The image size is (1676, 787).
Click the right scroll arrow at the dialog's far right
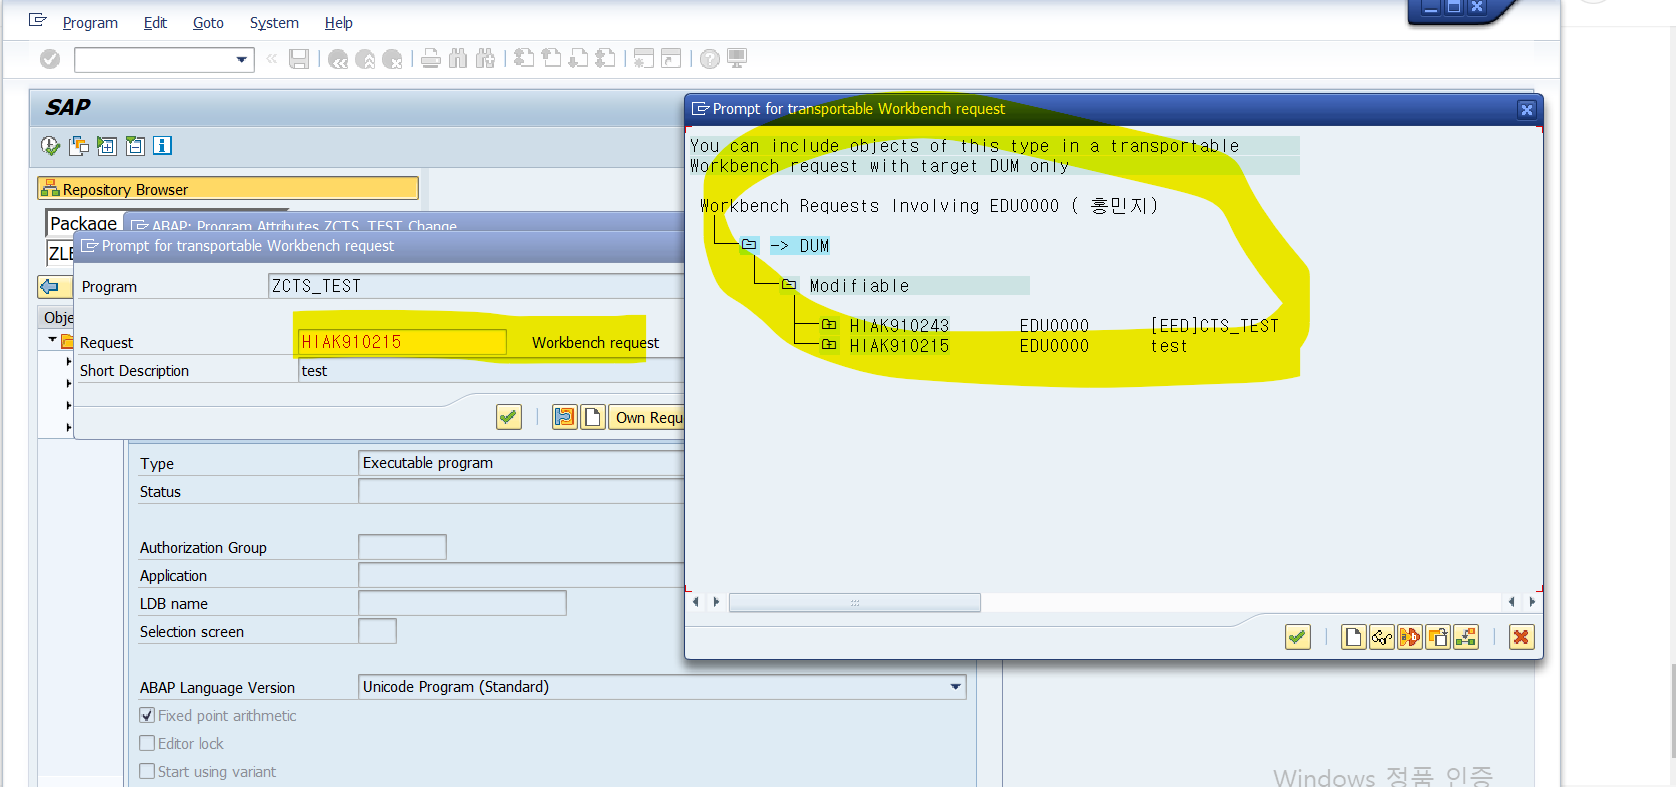point(1532,602)
